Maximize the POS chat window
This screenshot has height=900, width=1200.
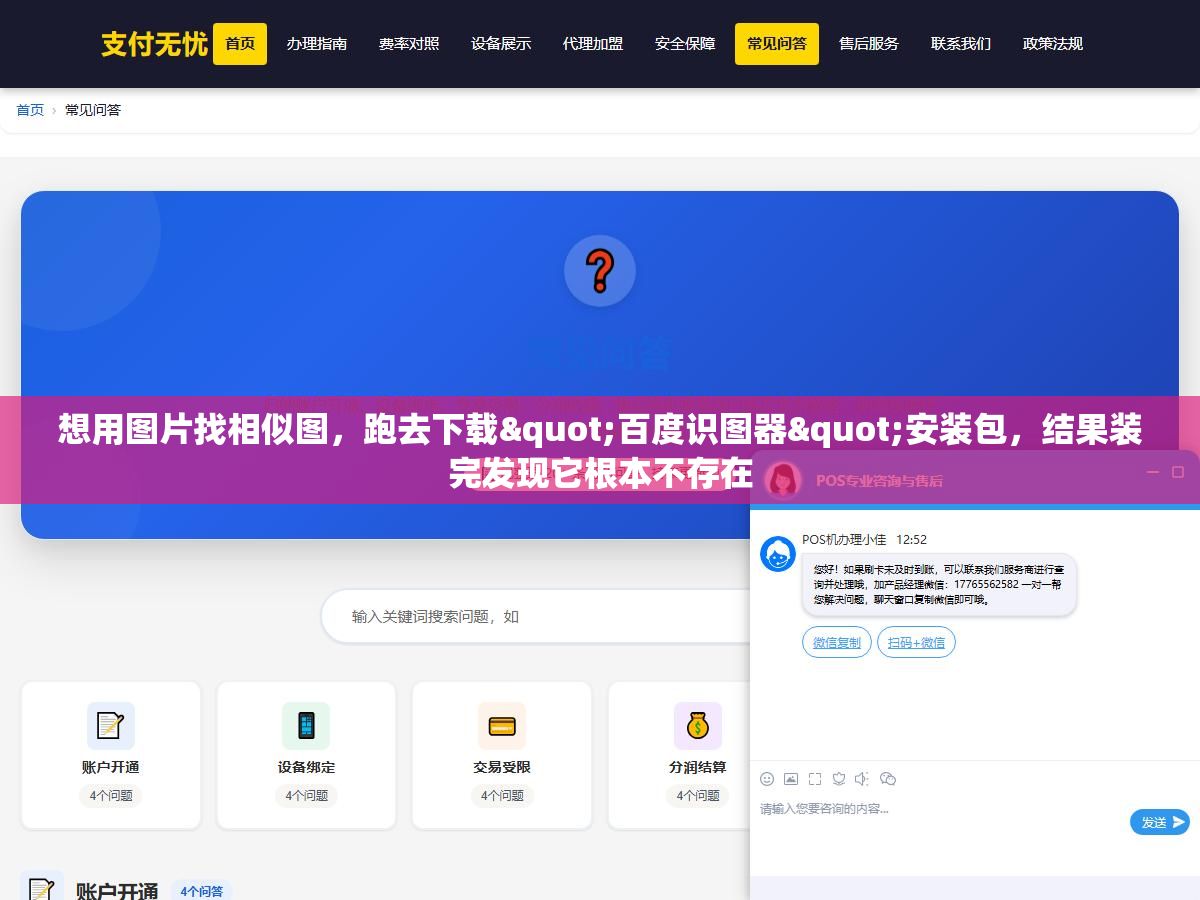coord(1178,472)
